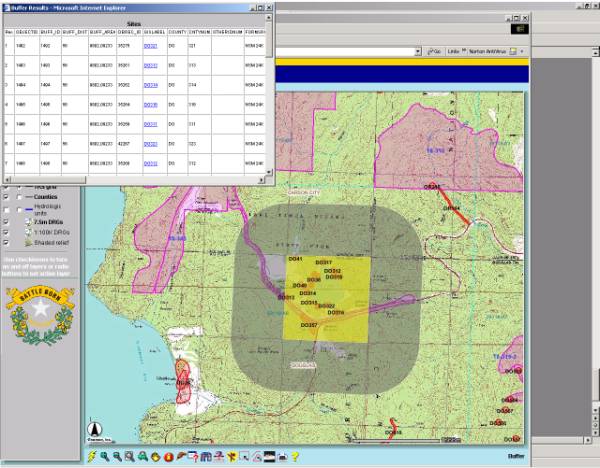
Task: Expand the Norton AntiVirus toolbar dropdown
Action: (520, 50)
